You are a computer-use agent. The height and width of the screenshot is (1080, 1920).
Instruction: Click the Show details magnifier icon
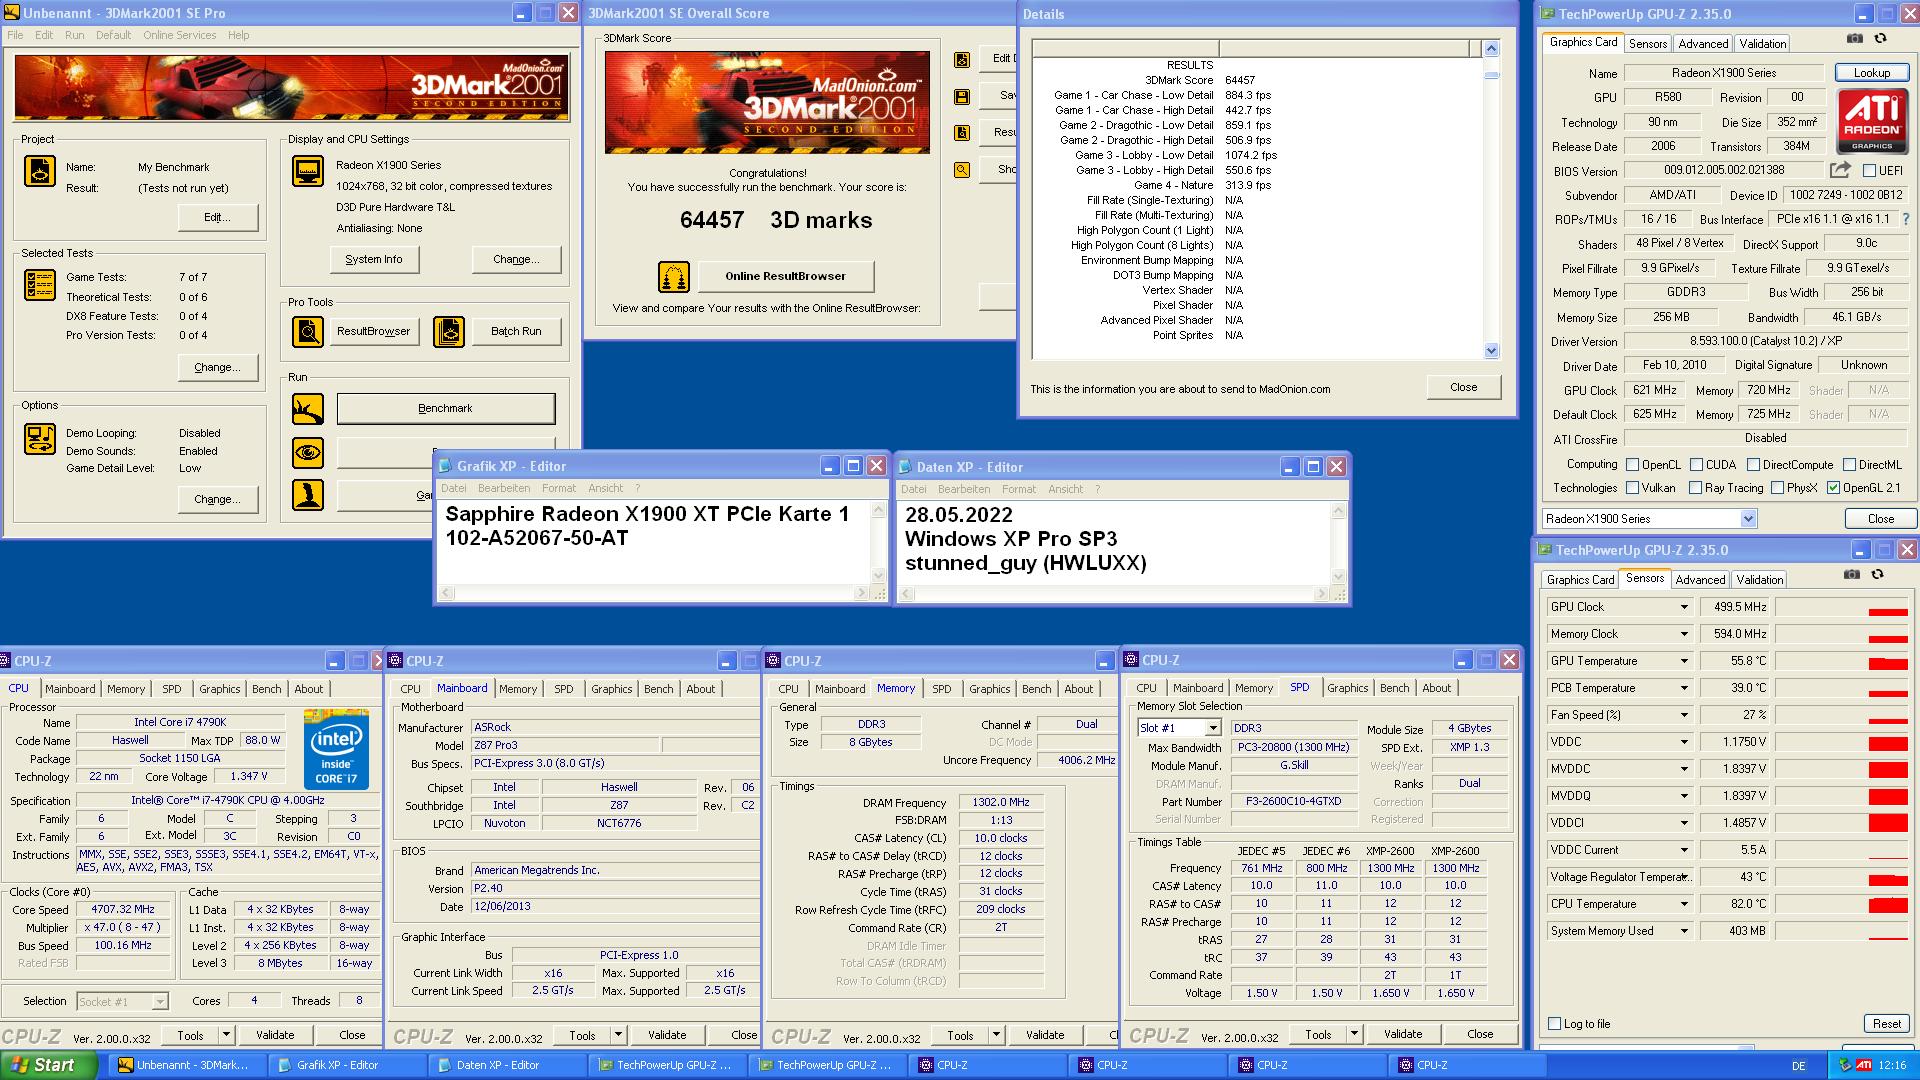click(x=962, y=170)
